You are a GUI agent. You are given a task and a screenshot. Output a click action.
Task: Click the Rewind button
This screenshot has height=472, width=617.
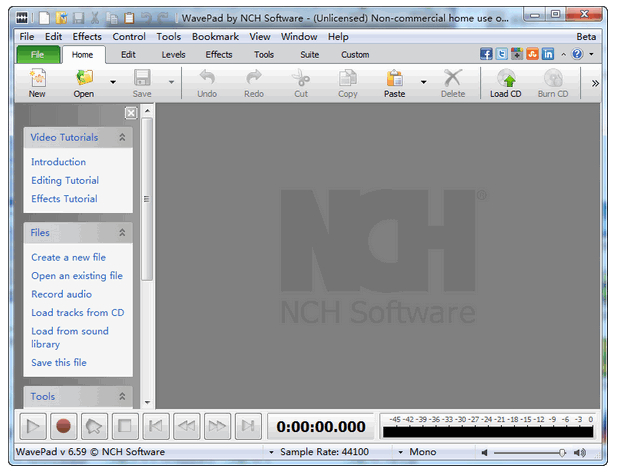[186, 426]
